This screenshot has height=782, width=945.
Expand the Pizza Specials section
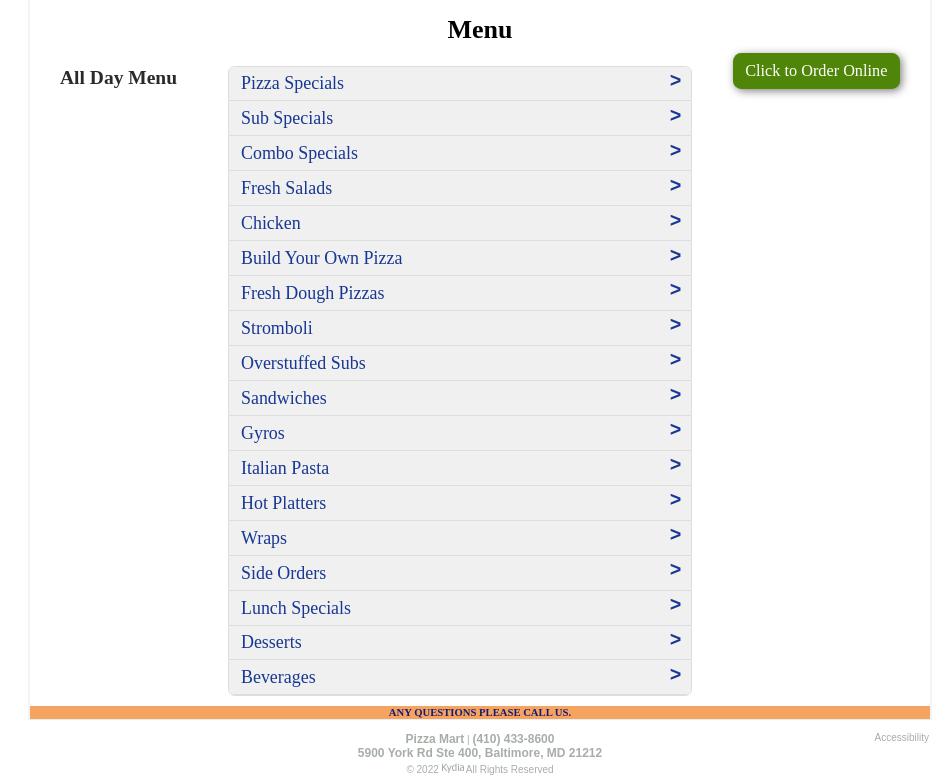point(292,83)
